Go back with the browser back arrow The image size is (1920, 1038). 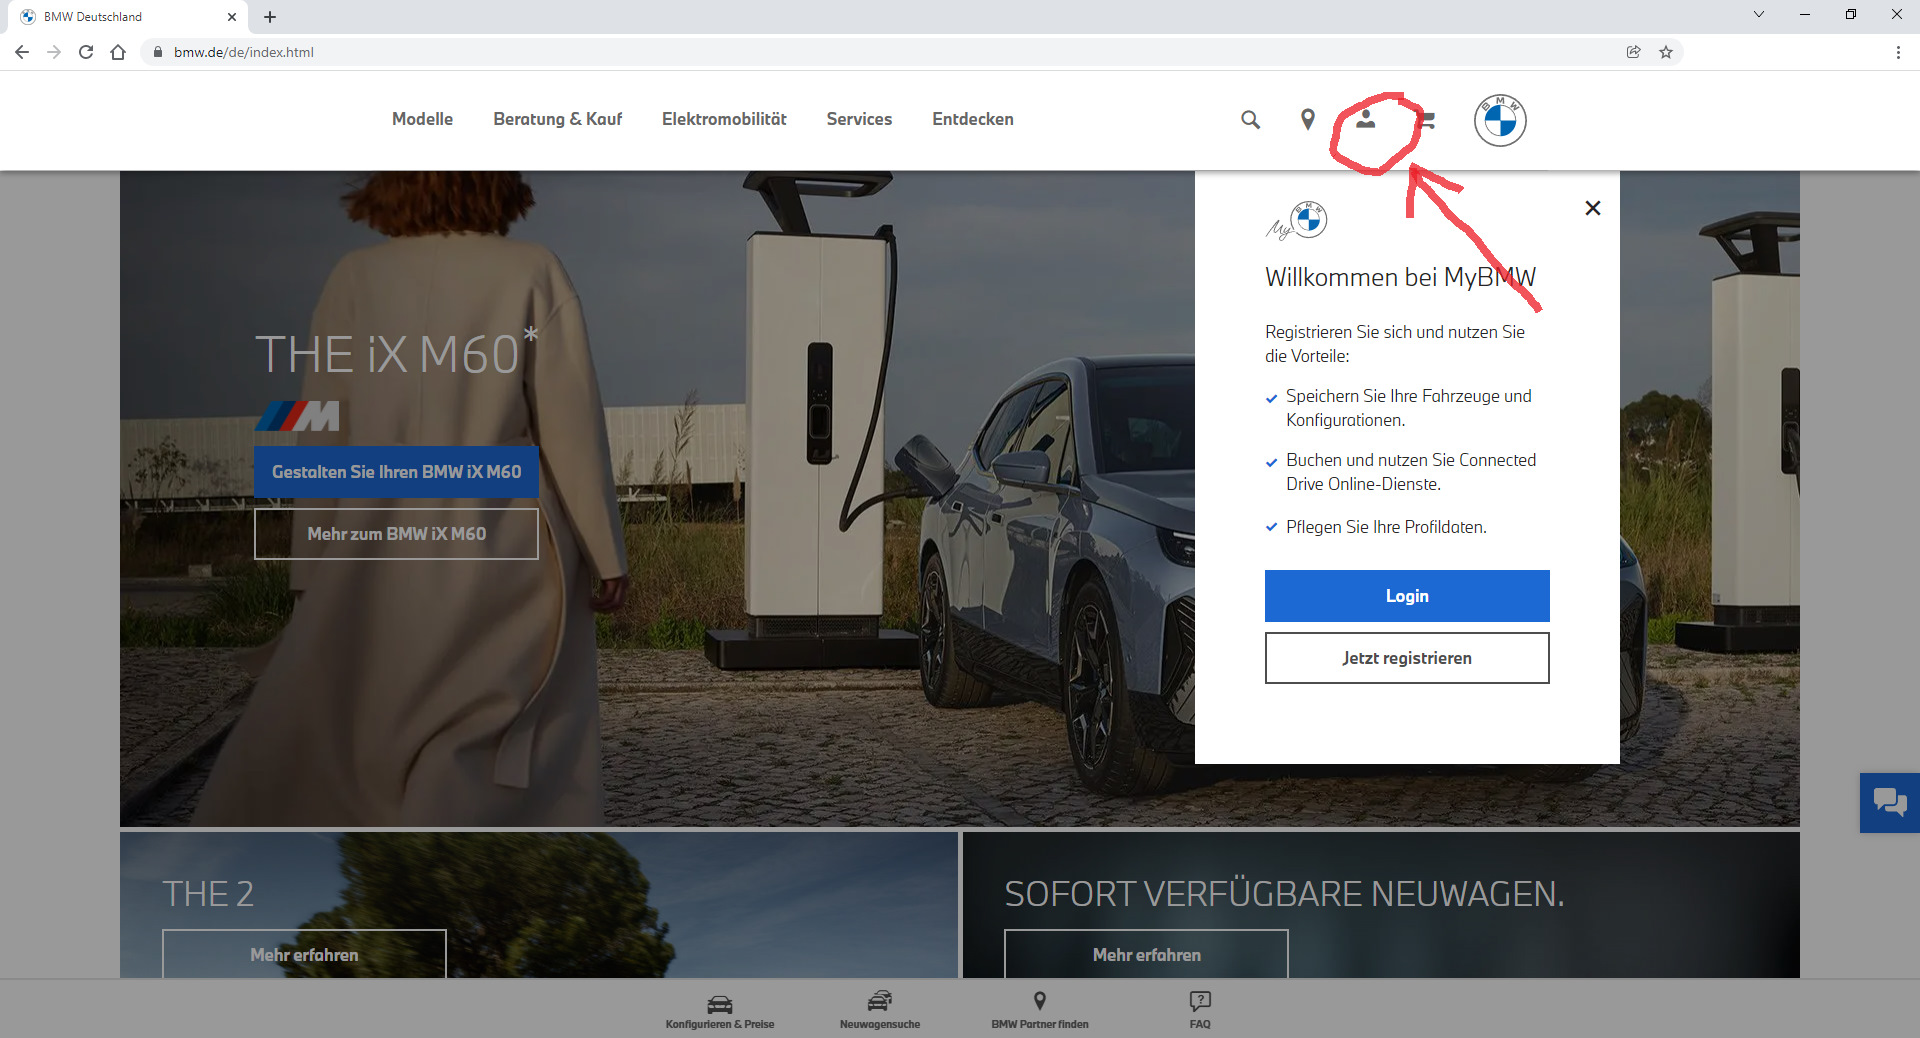[x=22, y=52]
